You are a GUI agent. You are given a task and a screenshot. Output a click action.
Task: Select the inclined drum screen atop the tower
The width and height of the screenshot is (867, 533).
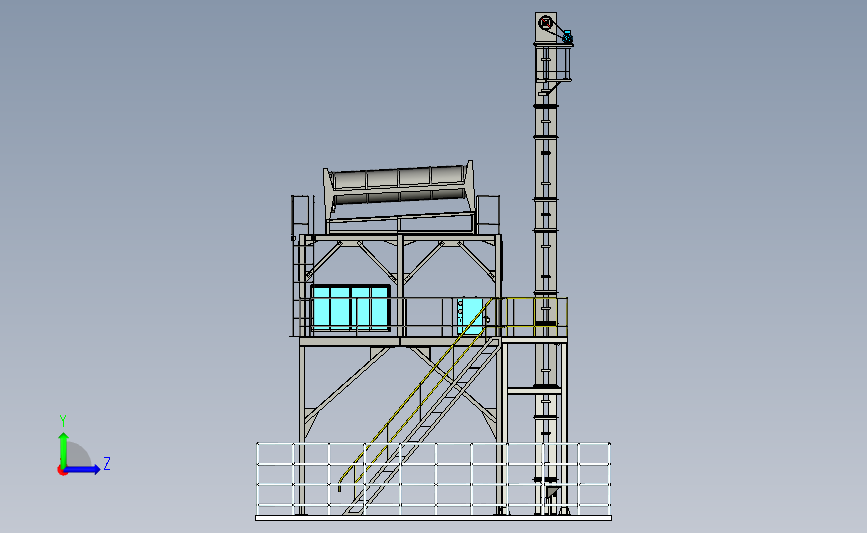coord(399,191)
